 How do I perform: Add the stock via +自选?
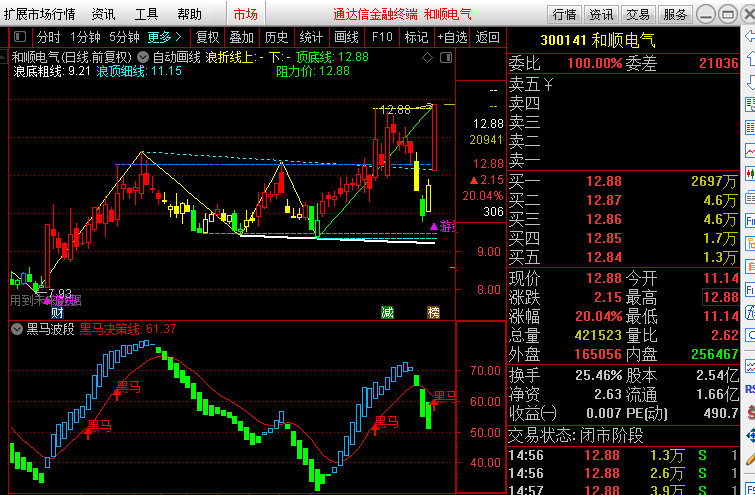tap(452, 37)
